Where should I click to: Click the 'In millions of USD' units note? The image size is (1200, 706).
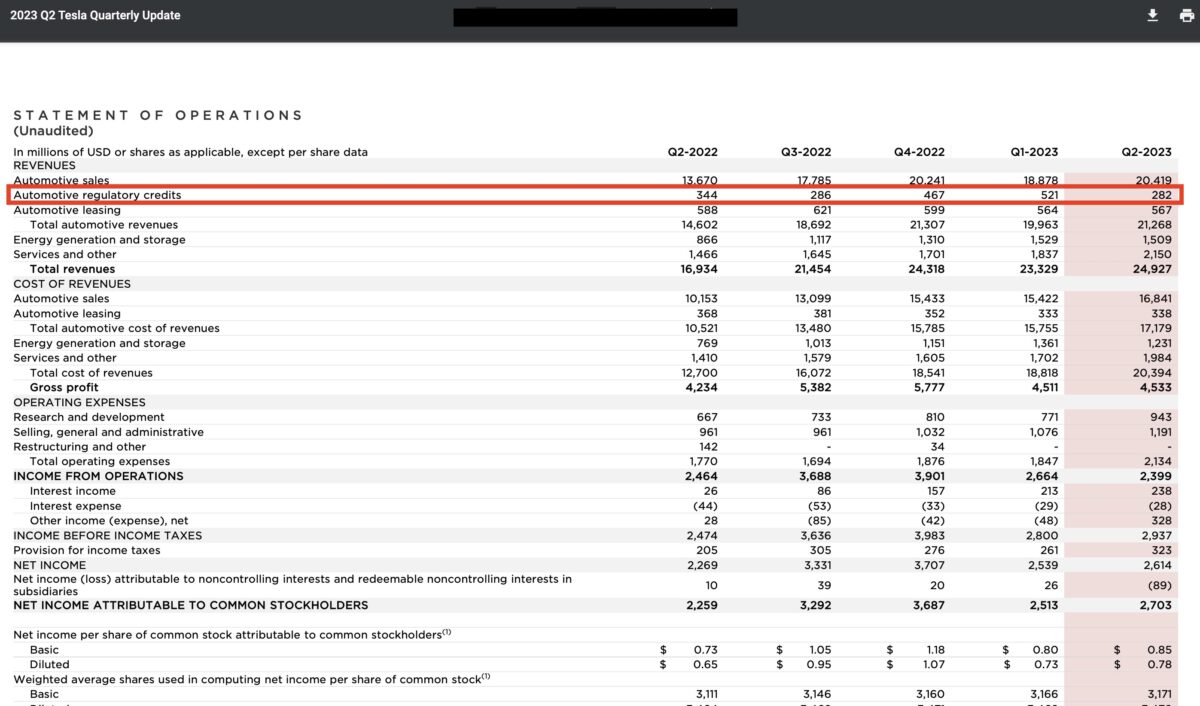pos(190,152)
